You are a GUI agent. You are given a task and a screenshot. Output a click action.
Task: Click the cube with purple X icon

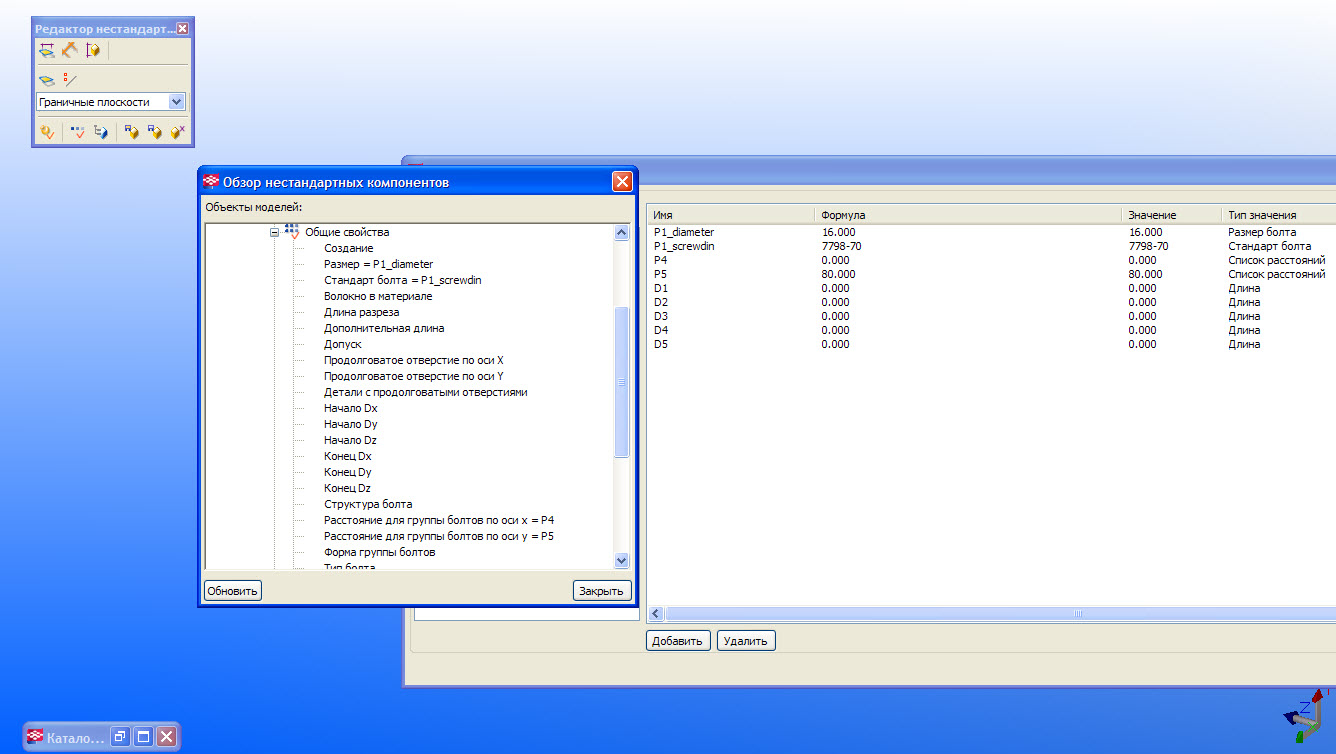[178, 131]
